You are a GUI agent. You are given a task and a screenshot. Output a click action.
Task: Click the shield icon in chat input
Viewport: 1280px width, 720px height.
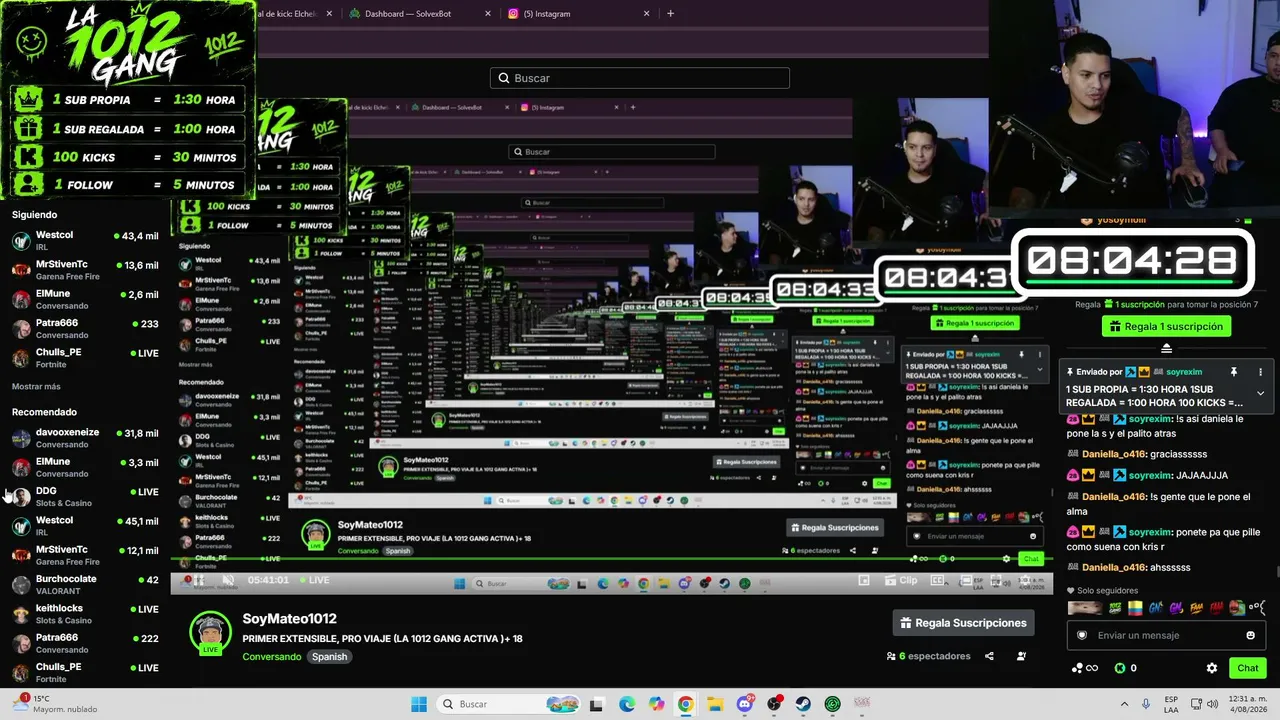tap(1081, 635)
